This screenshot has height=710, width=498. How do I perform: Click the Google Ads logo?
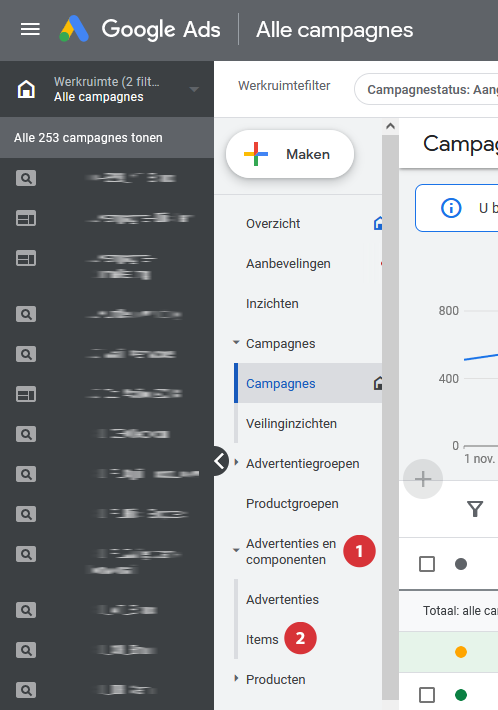[x=139, y=29]
